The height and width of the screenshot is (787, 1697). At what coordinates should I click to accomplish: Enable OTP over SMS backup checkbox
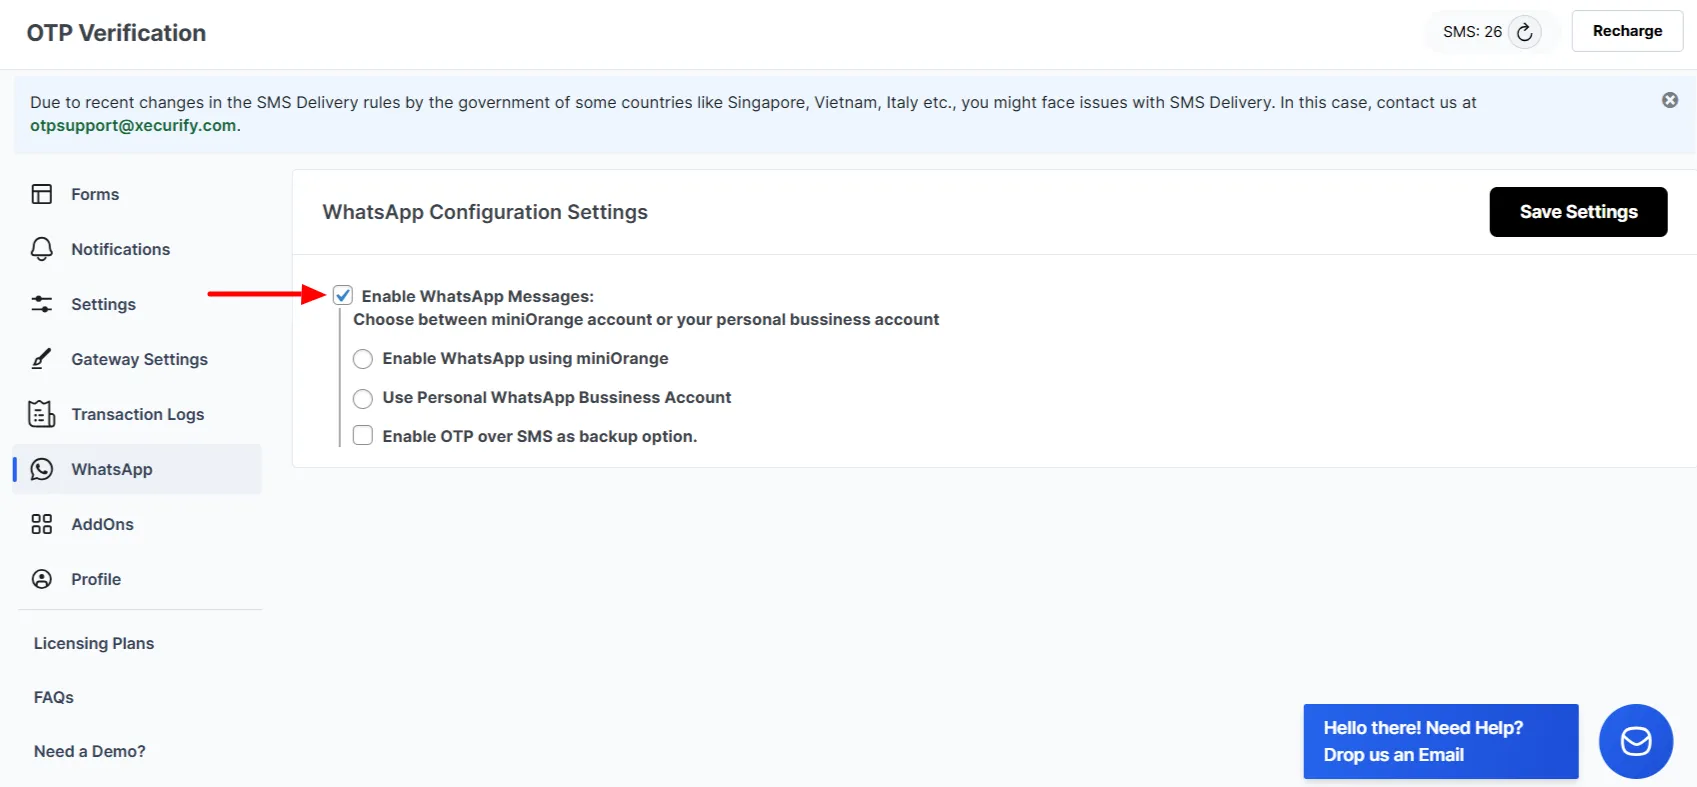(363, 436)
